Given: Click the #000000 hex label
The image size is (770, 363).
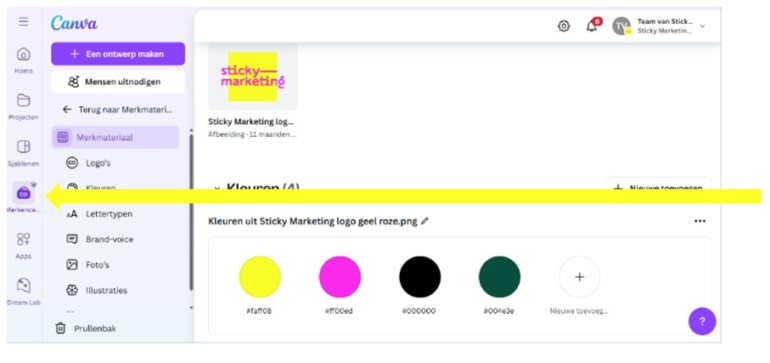Looking at the screenshot, I should point(419,311).
